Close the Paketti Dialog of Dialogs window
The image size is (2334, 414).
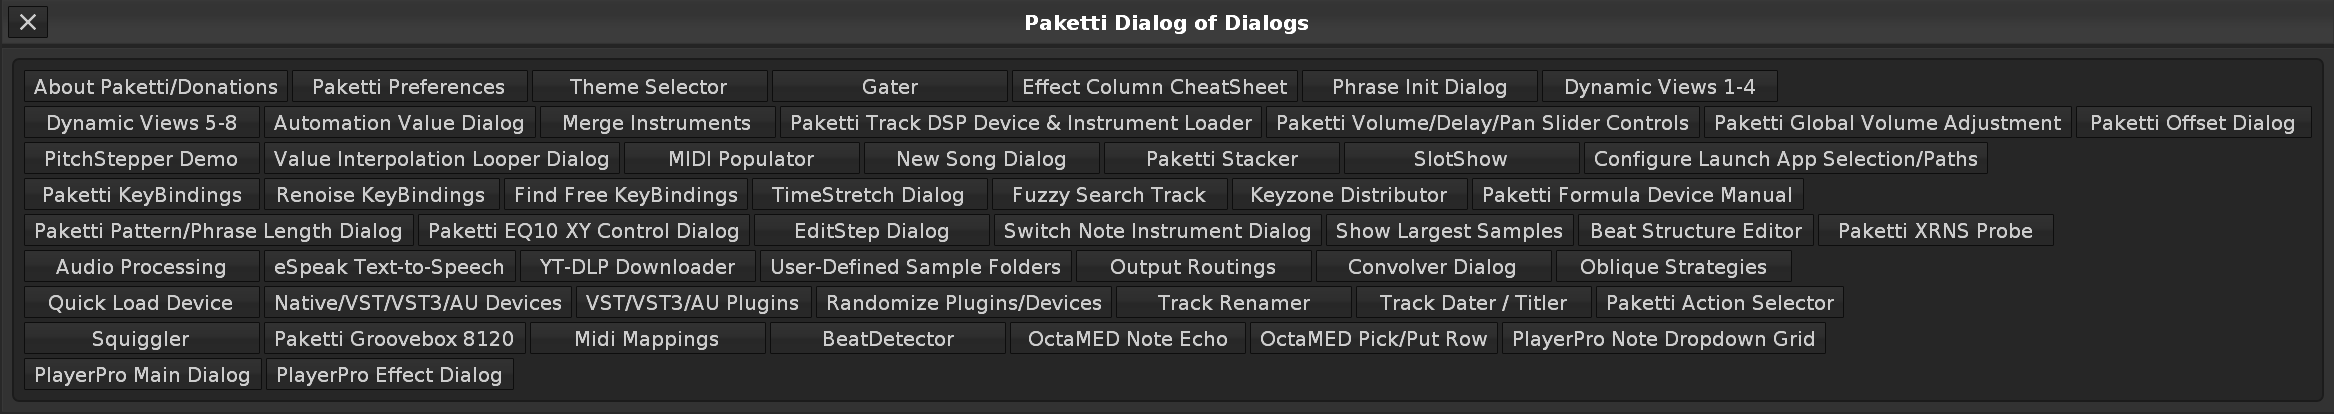click(28, 22)
